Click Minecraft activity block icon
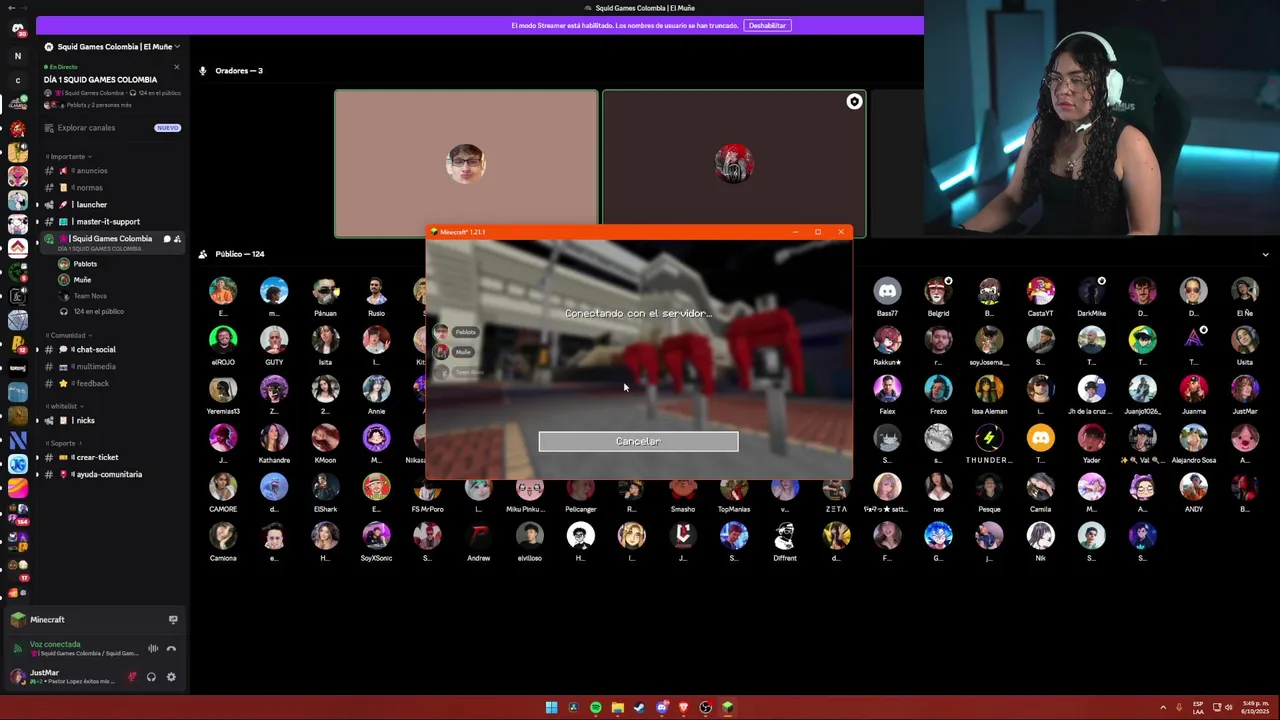The height and width of the screenshot is (720, 1280). 18,620
